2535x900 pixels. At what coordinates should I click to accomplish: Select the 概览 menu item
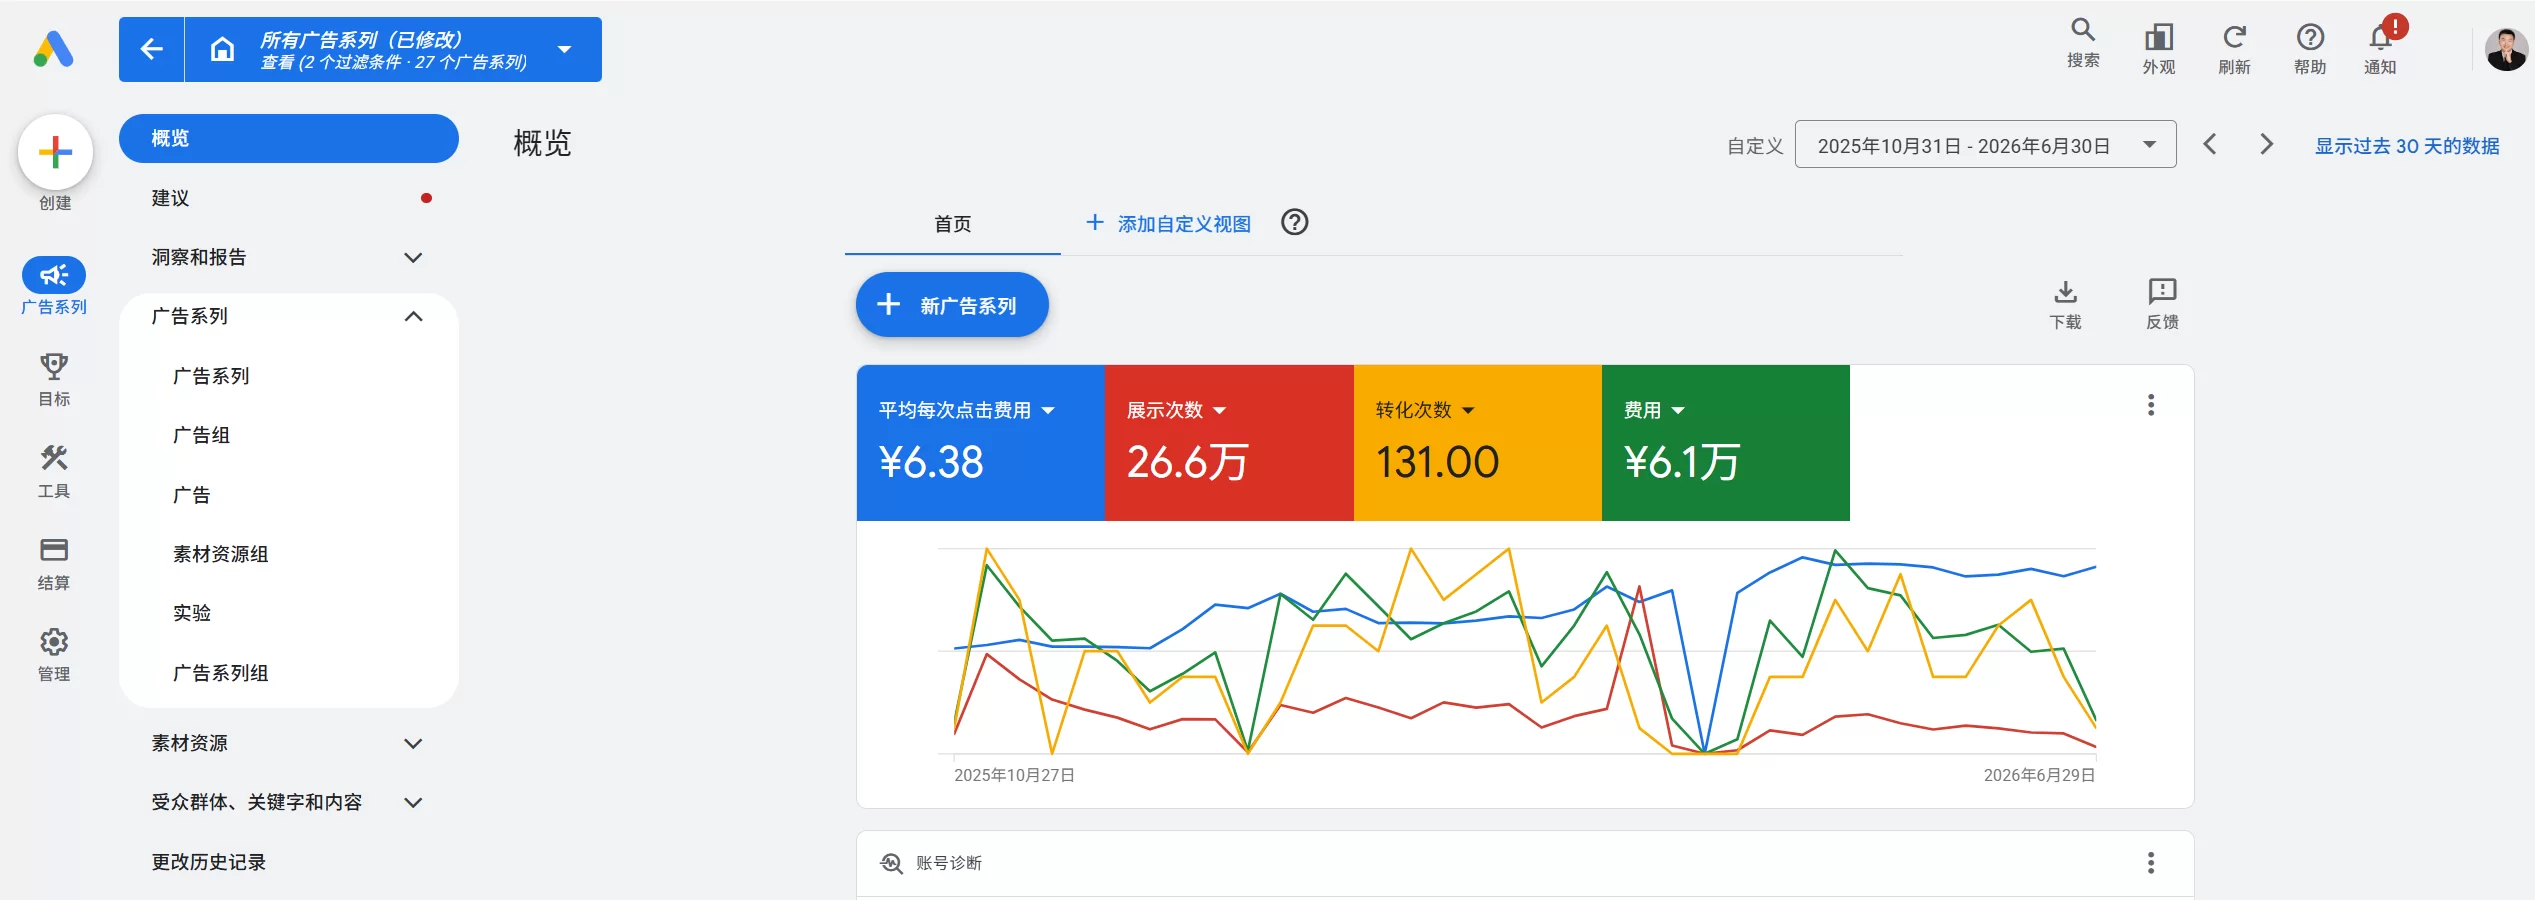(289, 138)
